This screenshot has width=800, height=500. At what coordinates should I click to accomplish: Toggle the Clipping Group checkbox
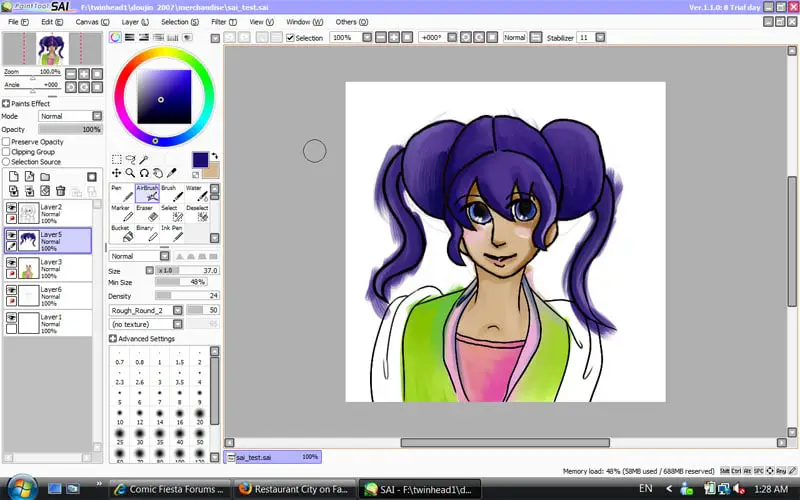click(x=6, y=152)
